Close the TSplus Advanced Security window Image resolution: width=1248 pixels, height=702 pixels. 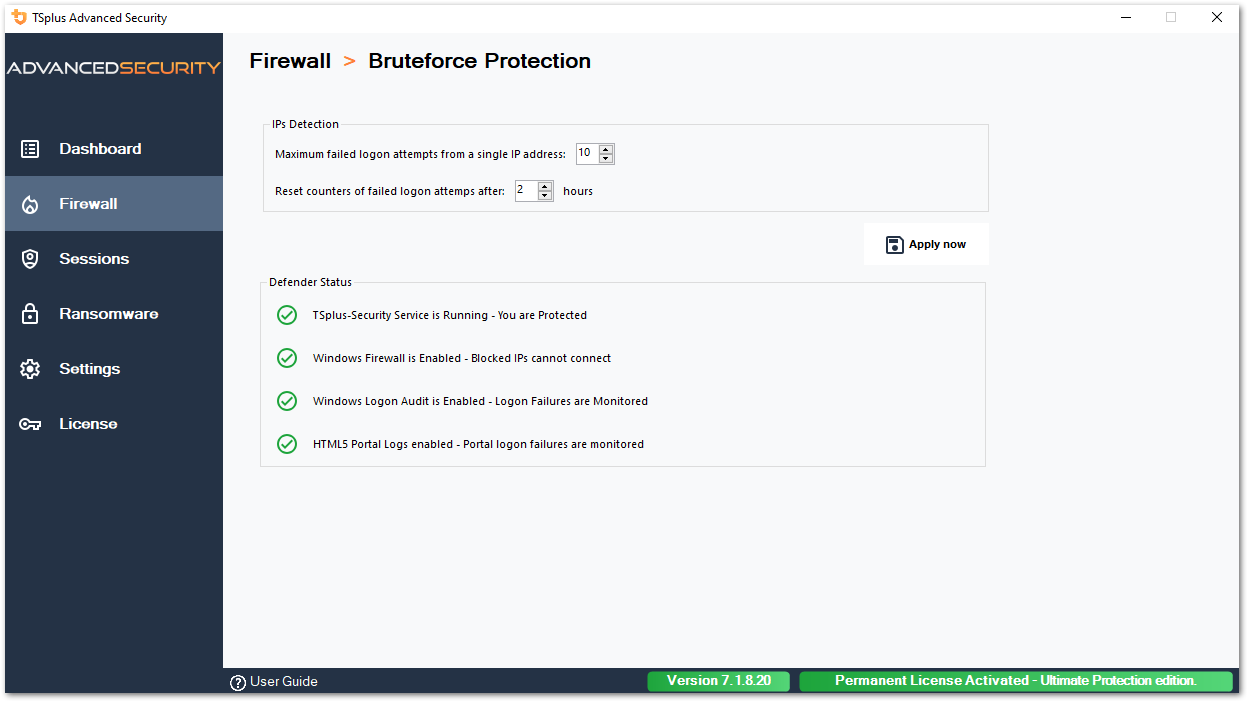click(x=1217, y=17)
